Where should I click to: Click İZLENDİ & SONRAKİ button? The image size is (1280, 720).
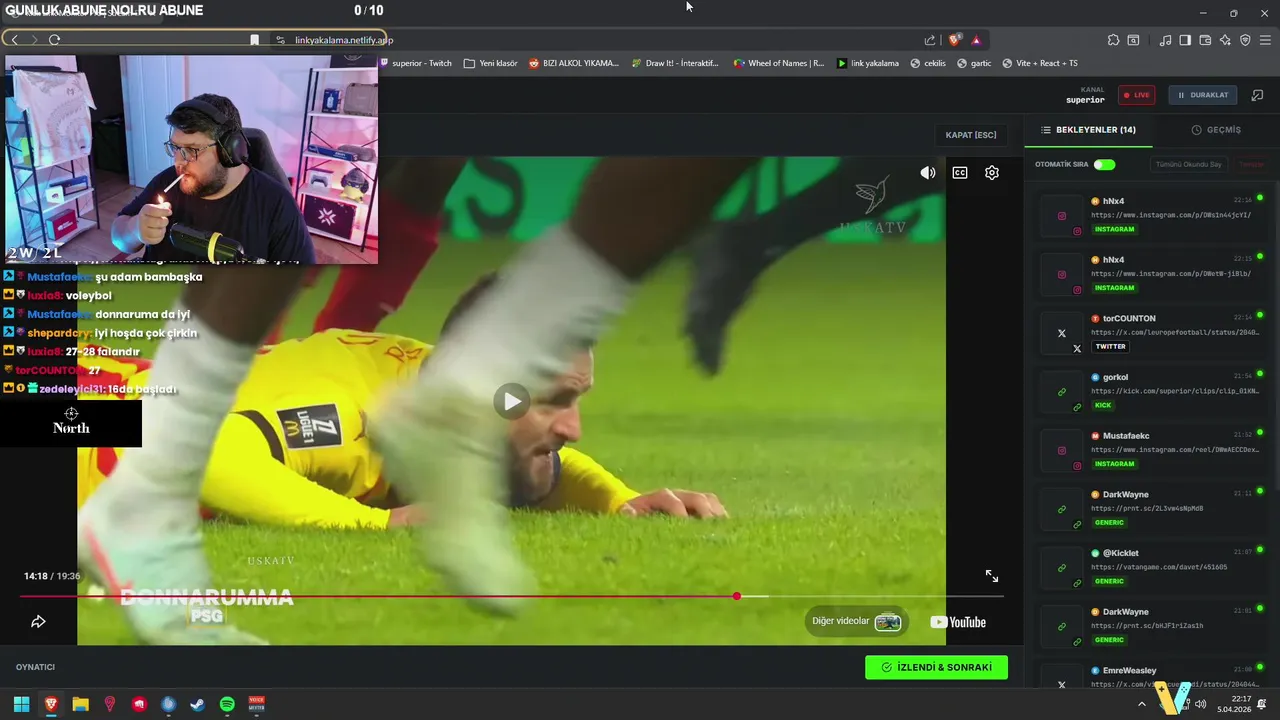(936, 667)
